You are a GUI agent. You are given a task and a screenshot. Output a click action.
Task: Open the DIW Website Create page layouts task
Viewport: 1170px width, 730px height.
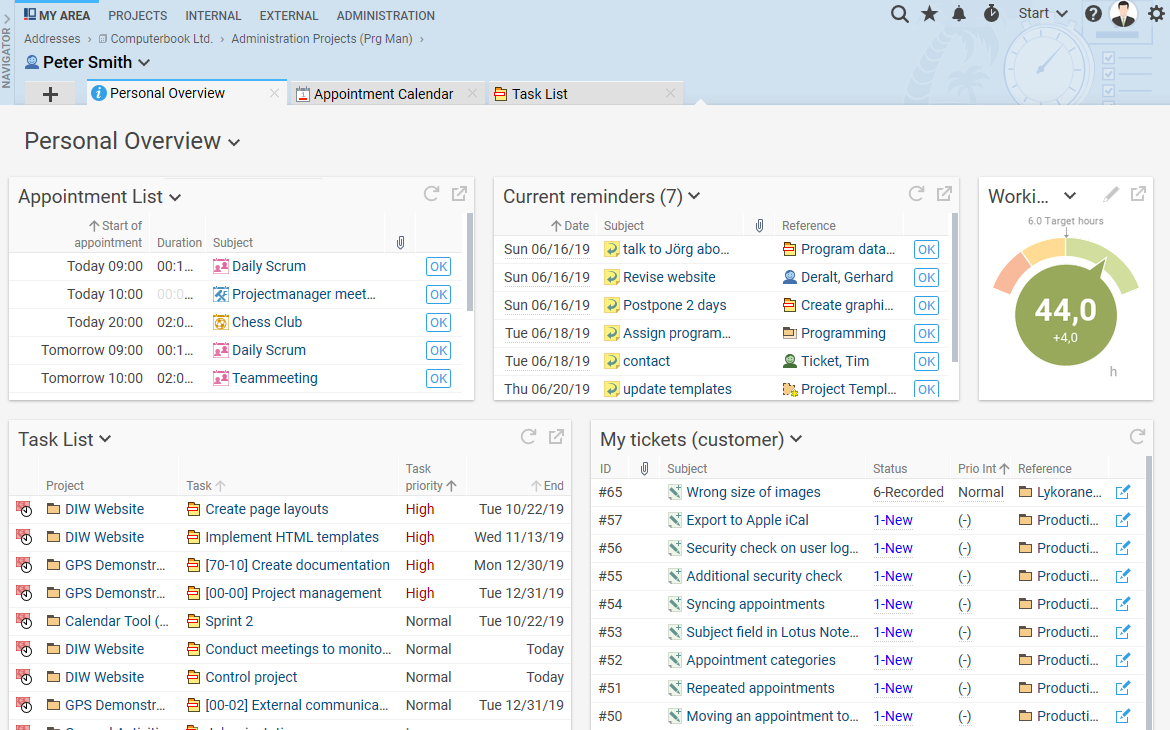pyautogui.click(x=266, y=509)
